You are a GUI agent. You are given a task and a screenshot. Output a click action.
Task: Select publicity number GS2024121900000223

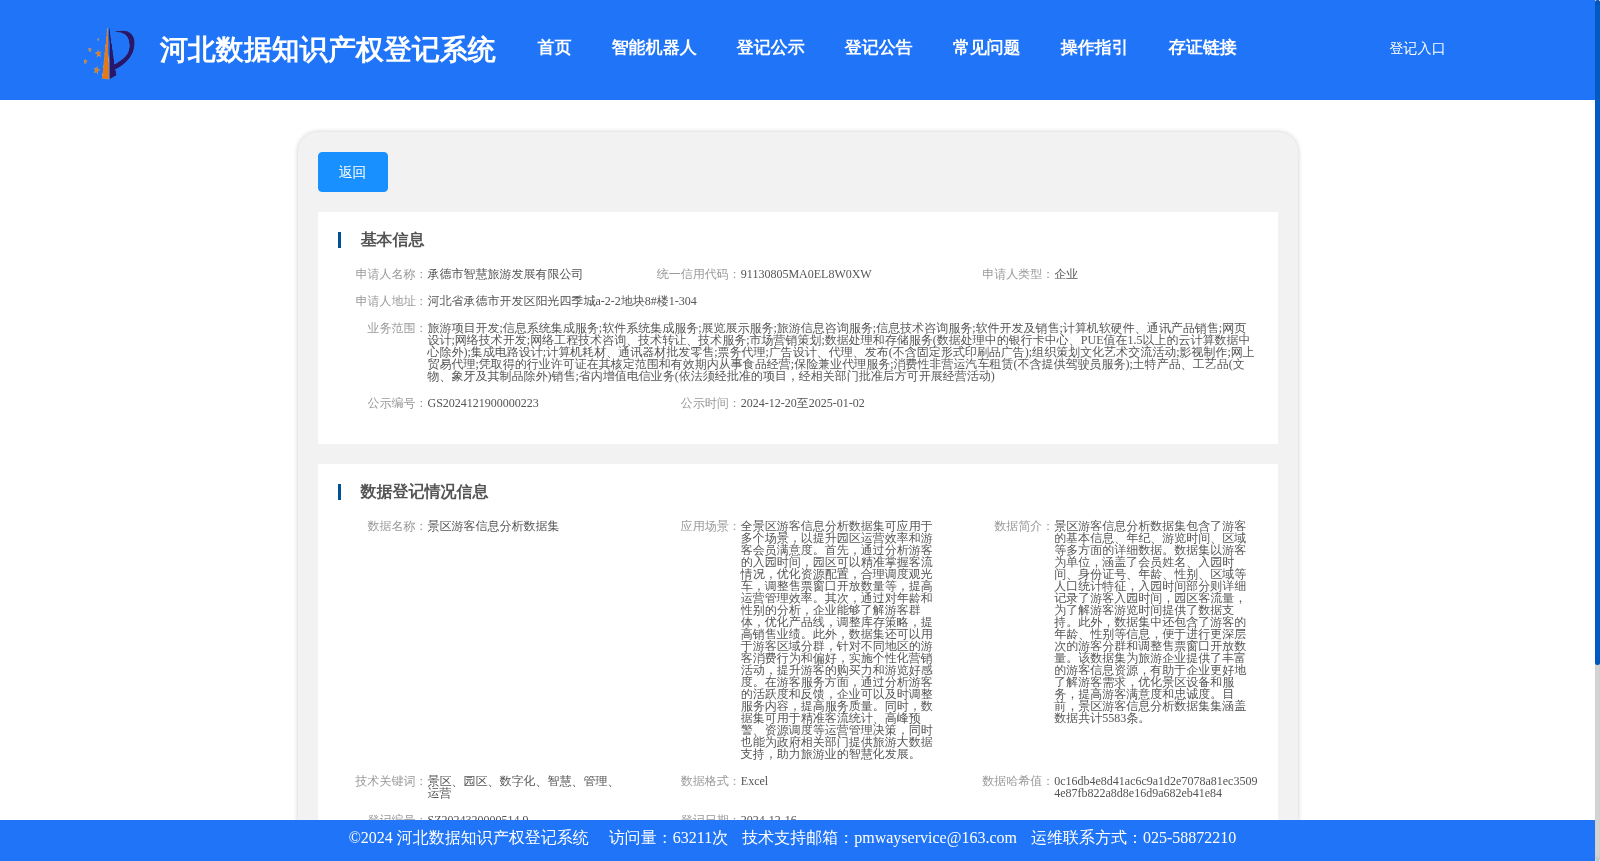point(483,403)
